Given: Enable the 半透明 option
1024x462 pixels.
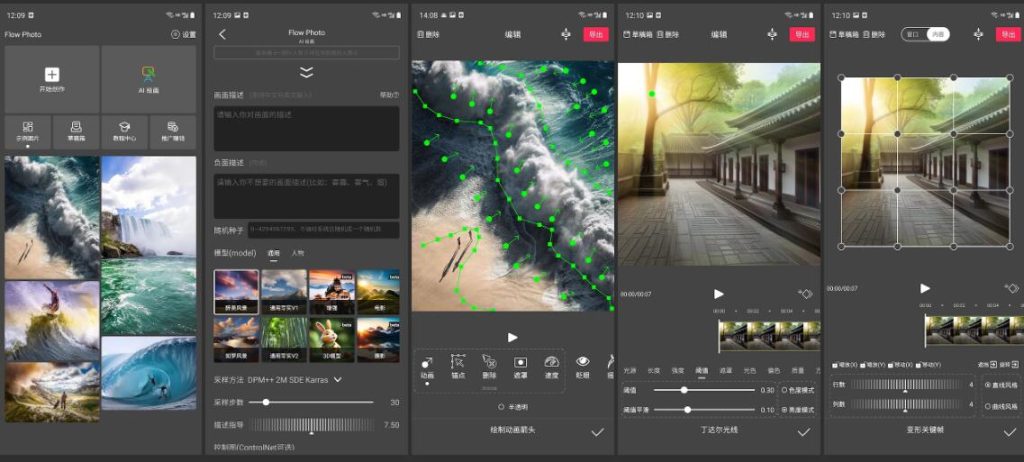Looking at the screenshot, I should pos(500,407).
